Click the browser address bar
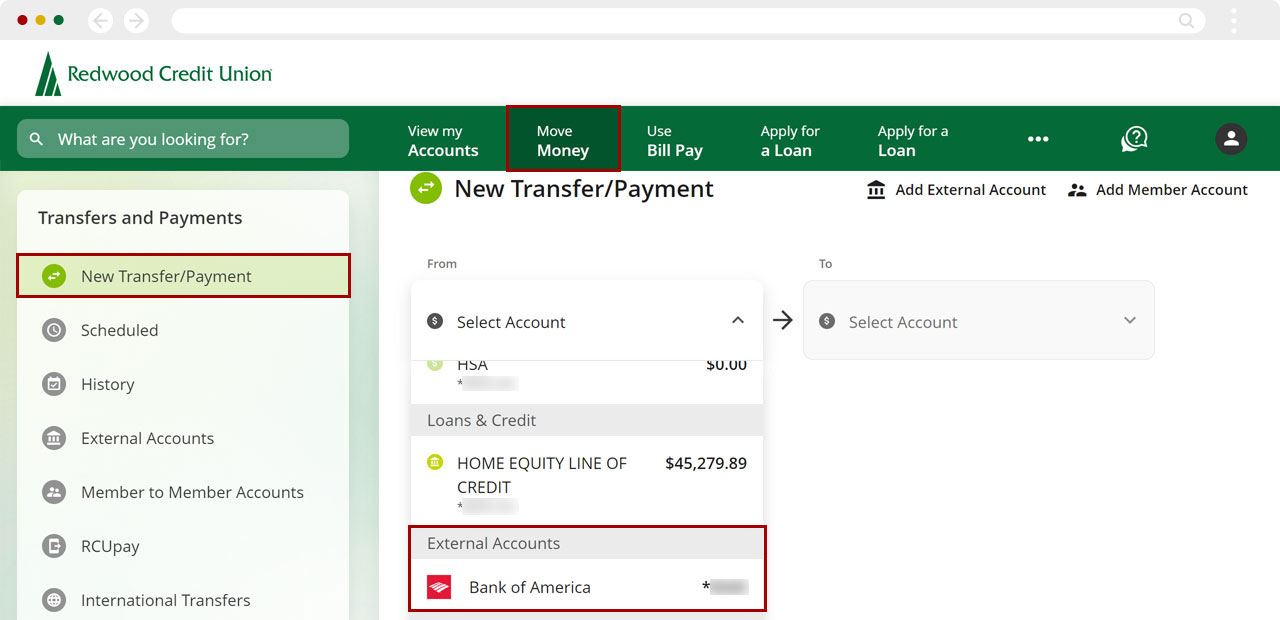The height and width of the screenshot is (620, 1280). [688, 20]
